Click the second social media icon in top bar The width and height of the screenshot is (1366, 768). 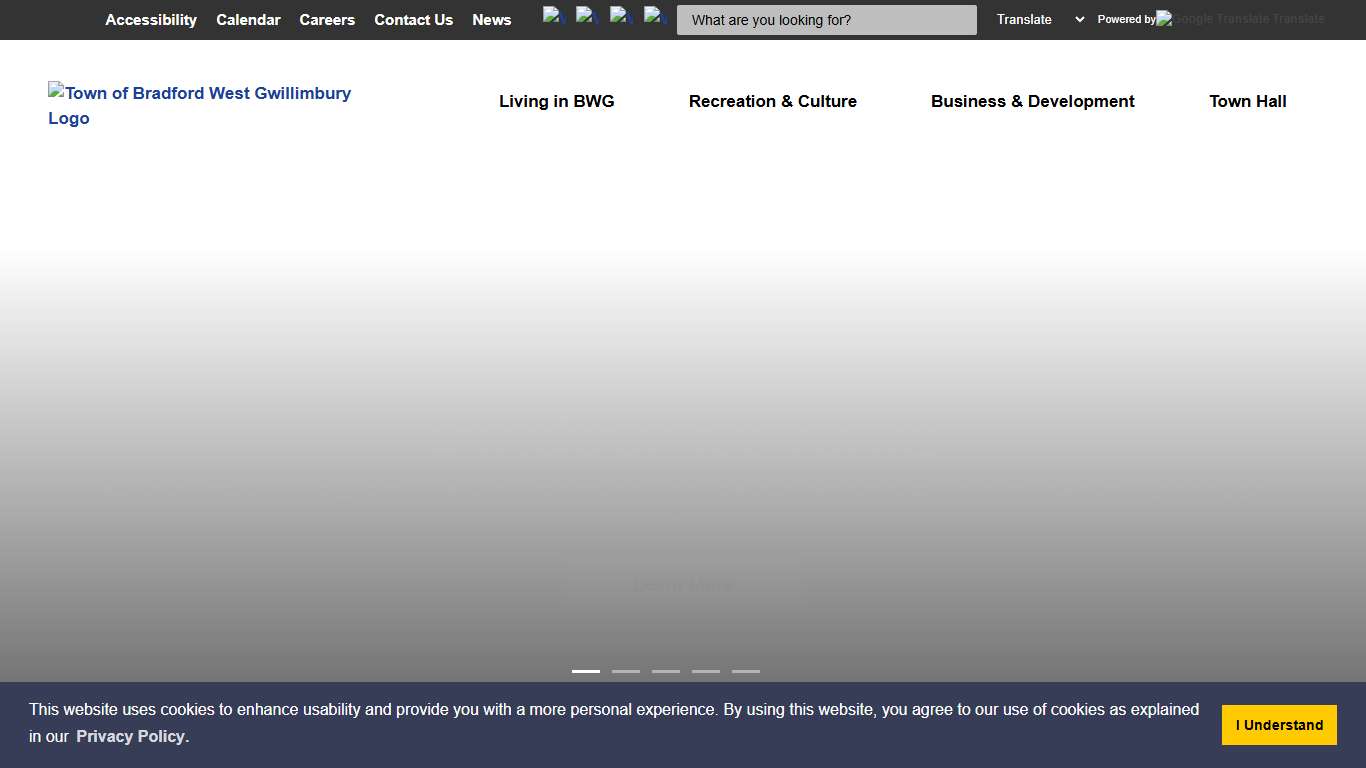coord(588,16)
